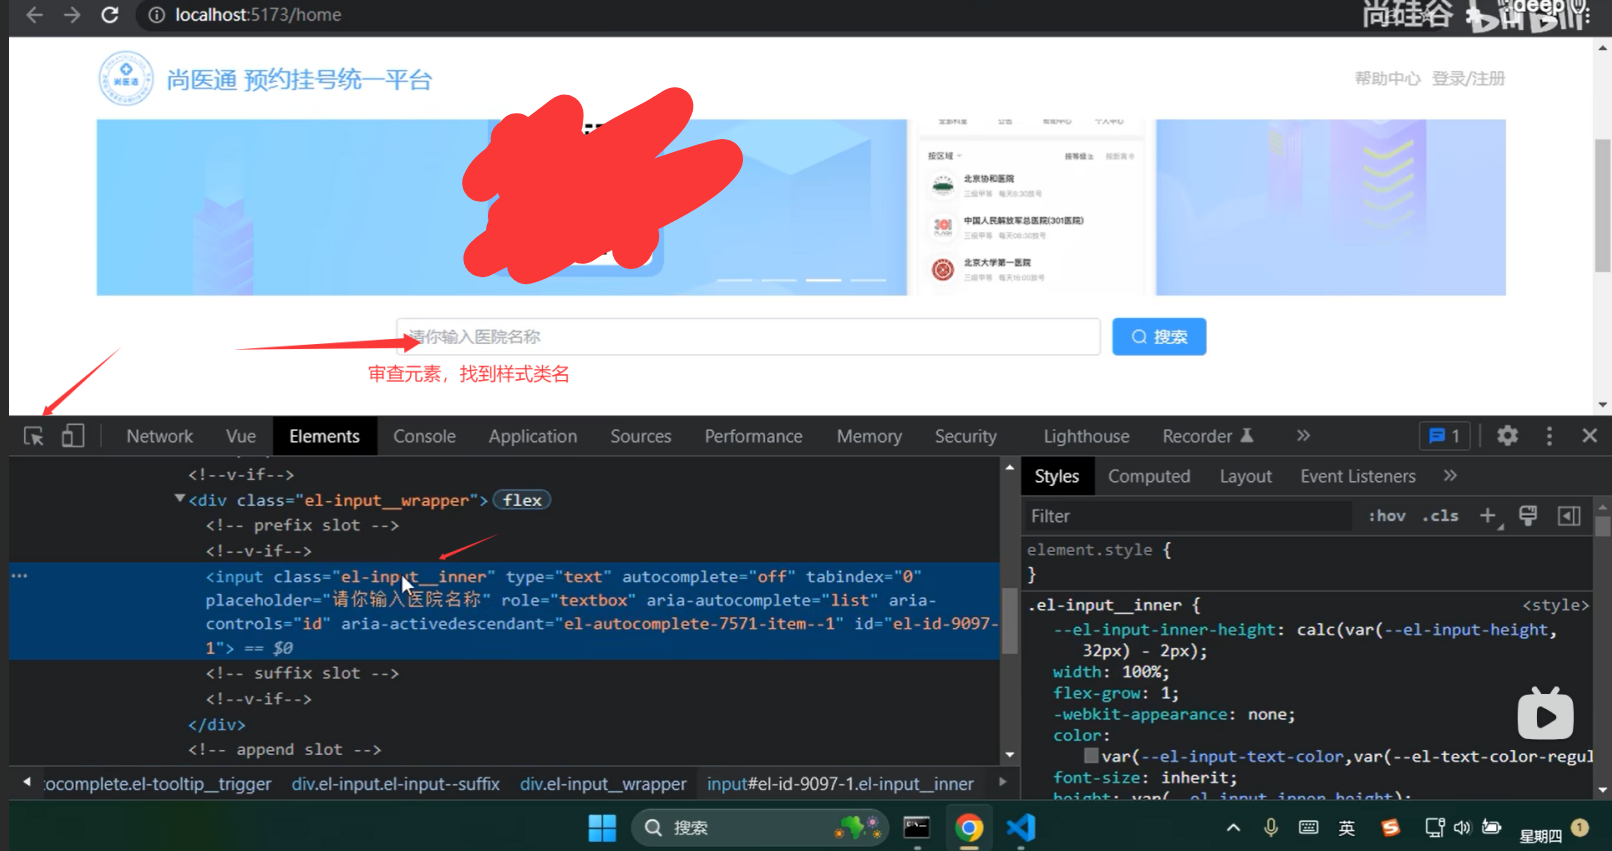This screenshot has height=851, width=1612.
Task: Open the issues counter badge showing 1
Action: pyautogui.click(x=1445, y=436)
